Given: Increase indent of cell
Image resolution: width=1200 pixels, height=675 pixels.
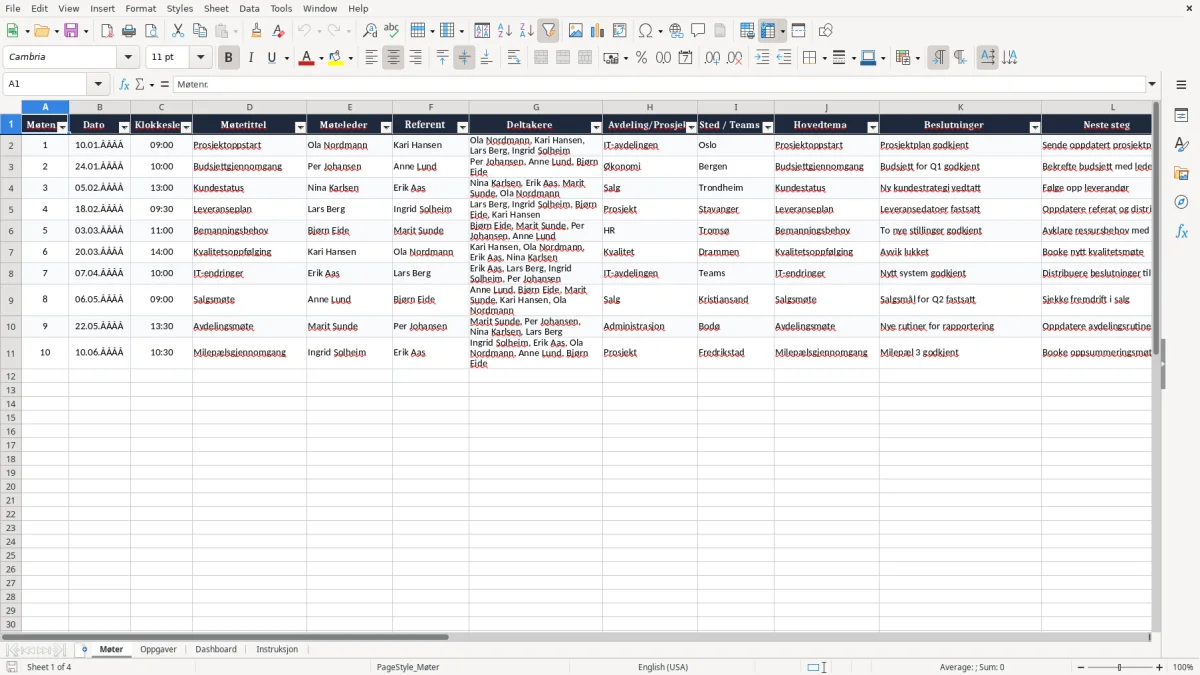Looking at the screenshot, I should (x=762, y=58).
